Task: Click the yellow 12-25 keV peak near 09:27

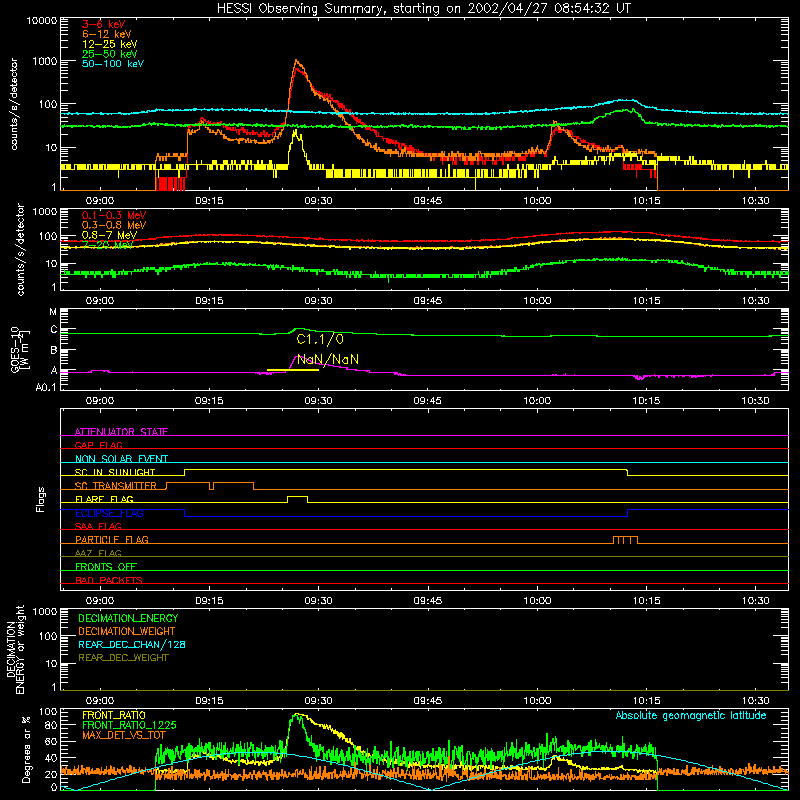Action: tap(295, 134)
